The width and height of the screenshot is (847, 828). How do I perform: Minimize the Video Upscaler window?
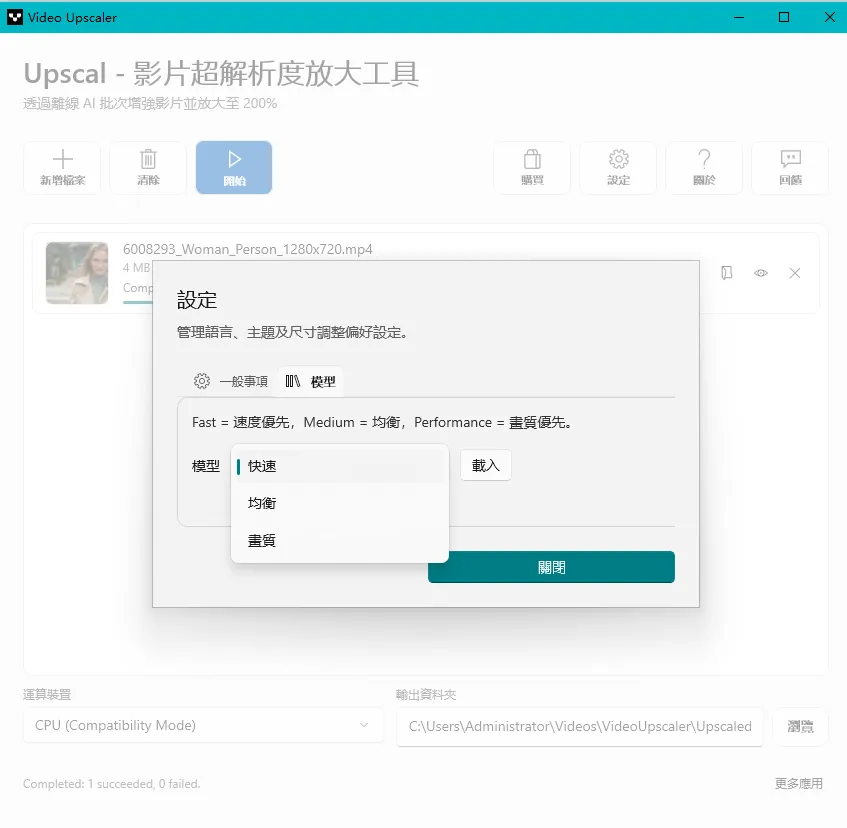click(x=738, y=17)
